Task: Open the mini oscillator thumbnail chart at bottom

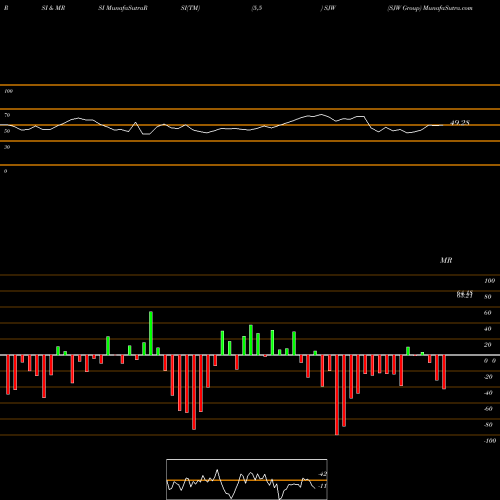Action: 247,479
